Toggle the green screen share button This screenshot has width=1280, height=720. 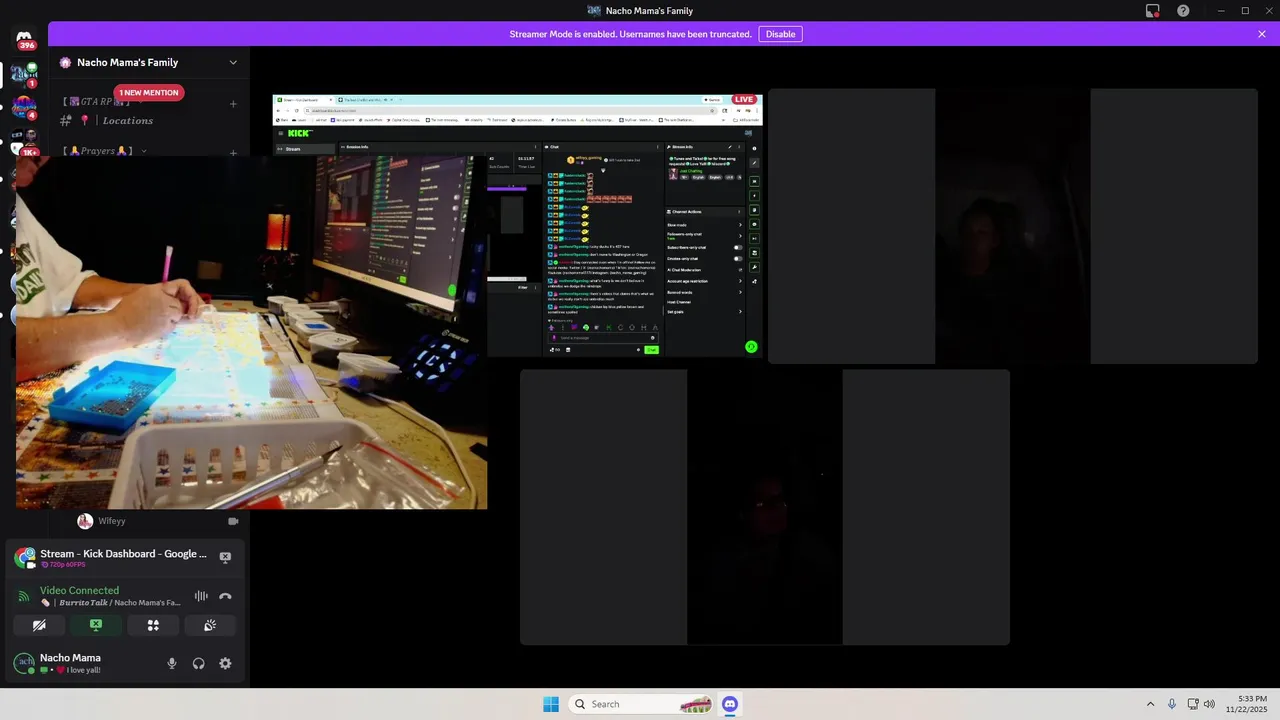click(x=96, y=625)
